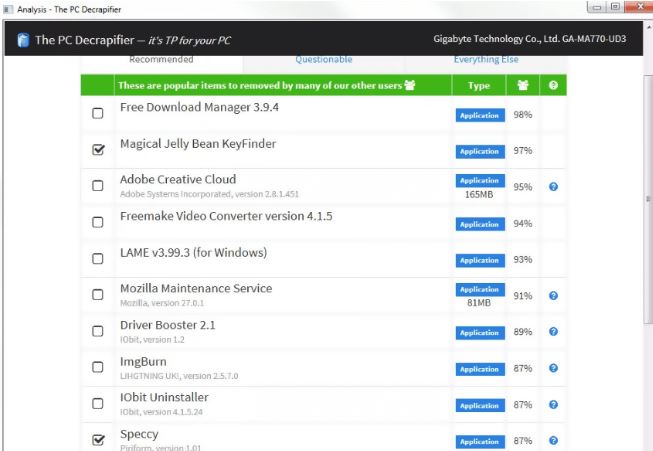Click Application badge for Mozilla Maintenance Service

point(480,289)
